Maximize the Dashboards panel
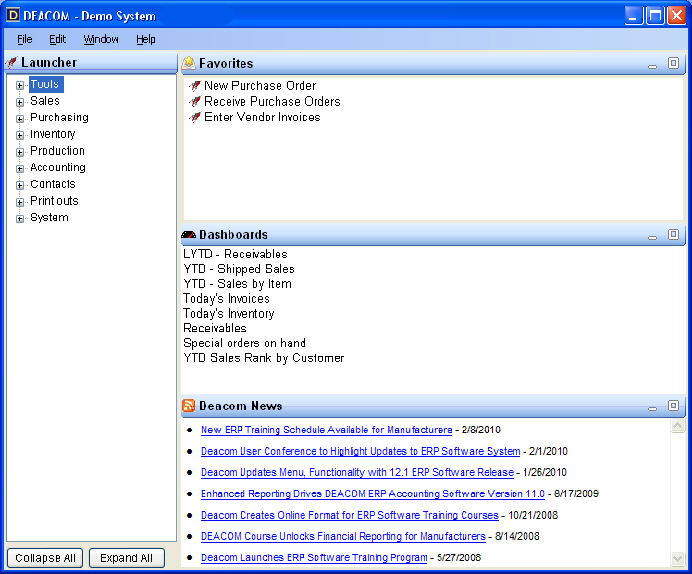Image resolution: width=692 pixels, height=574 pixels. click(x=673, y=235)
